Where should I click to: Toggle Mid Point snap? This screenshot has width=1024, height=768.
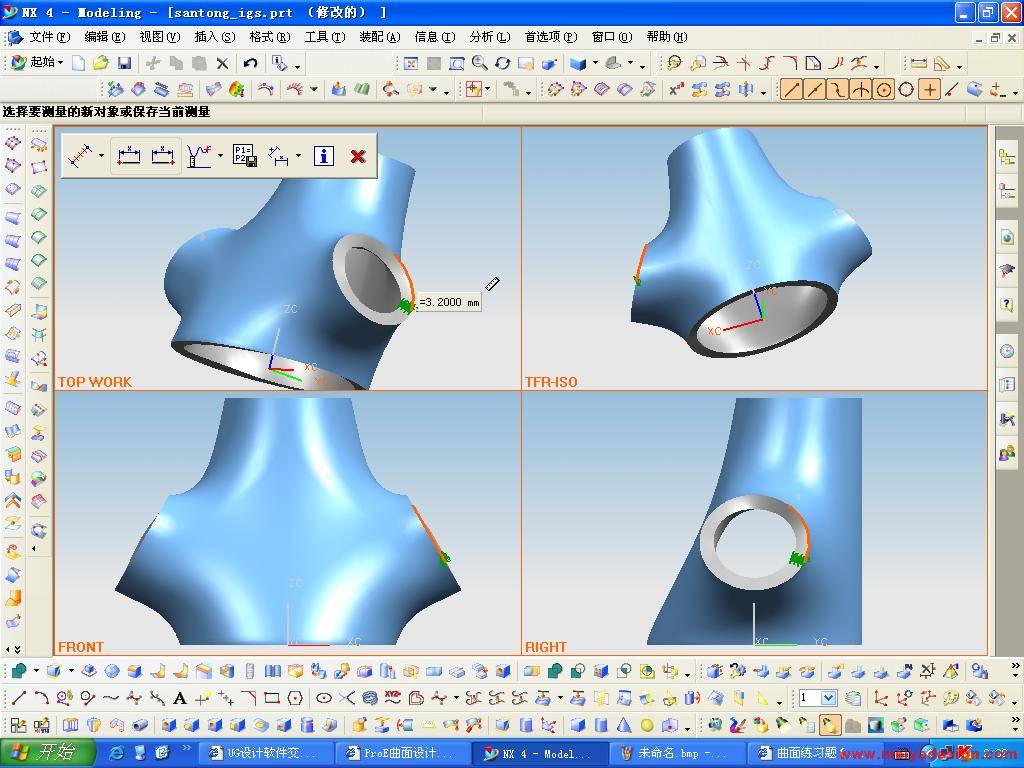(814, 89)
